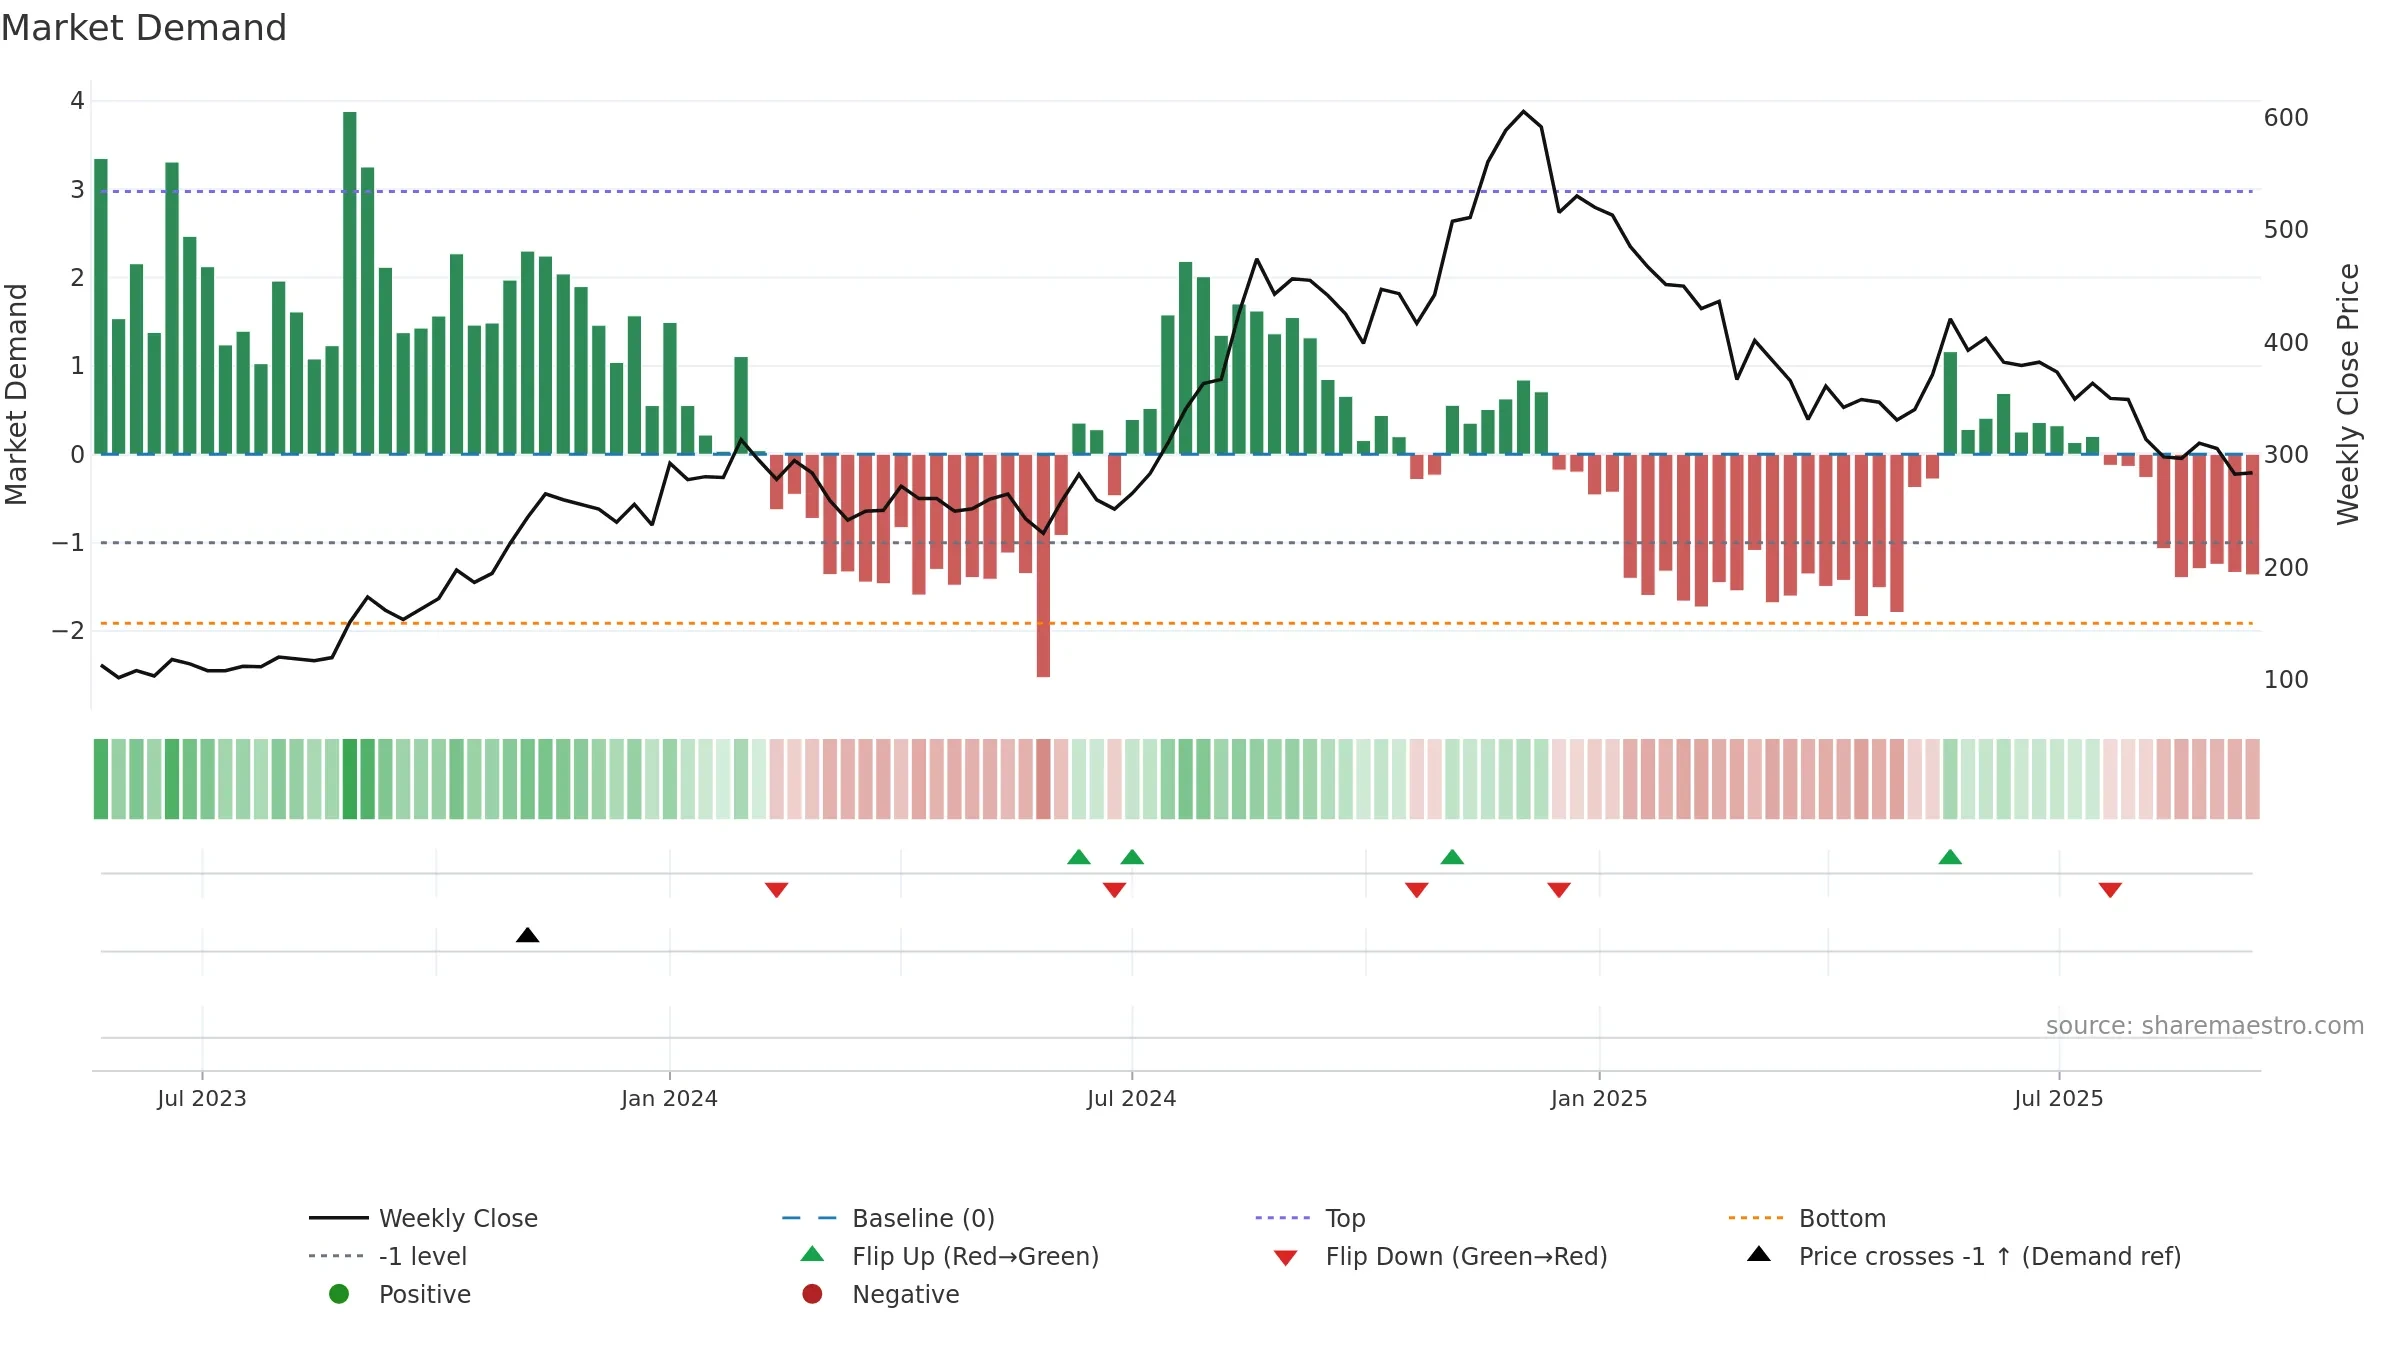Click the Jan 2024 x-axis label
The image size is (2400, 1350).
point(669,1098)
